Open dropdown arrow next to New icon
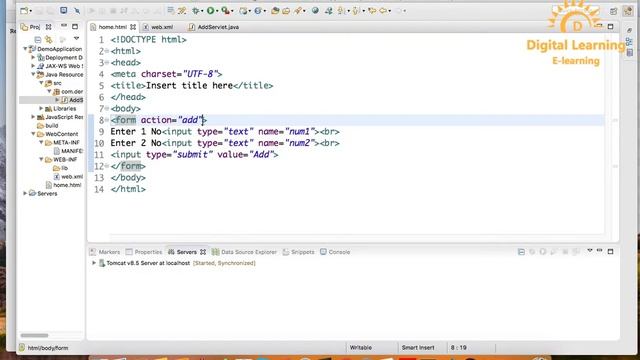 (x=31, y=11)
